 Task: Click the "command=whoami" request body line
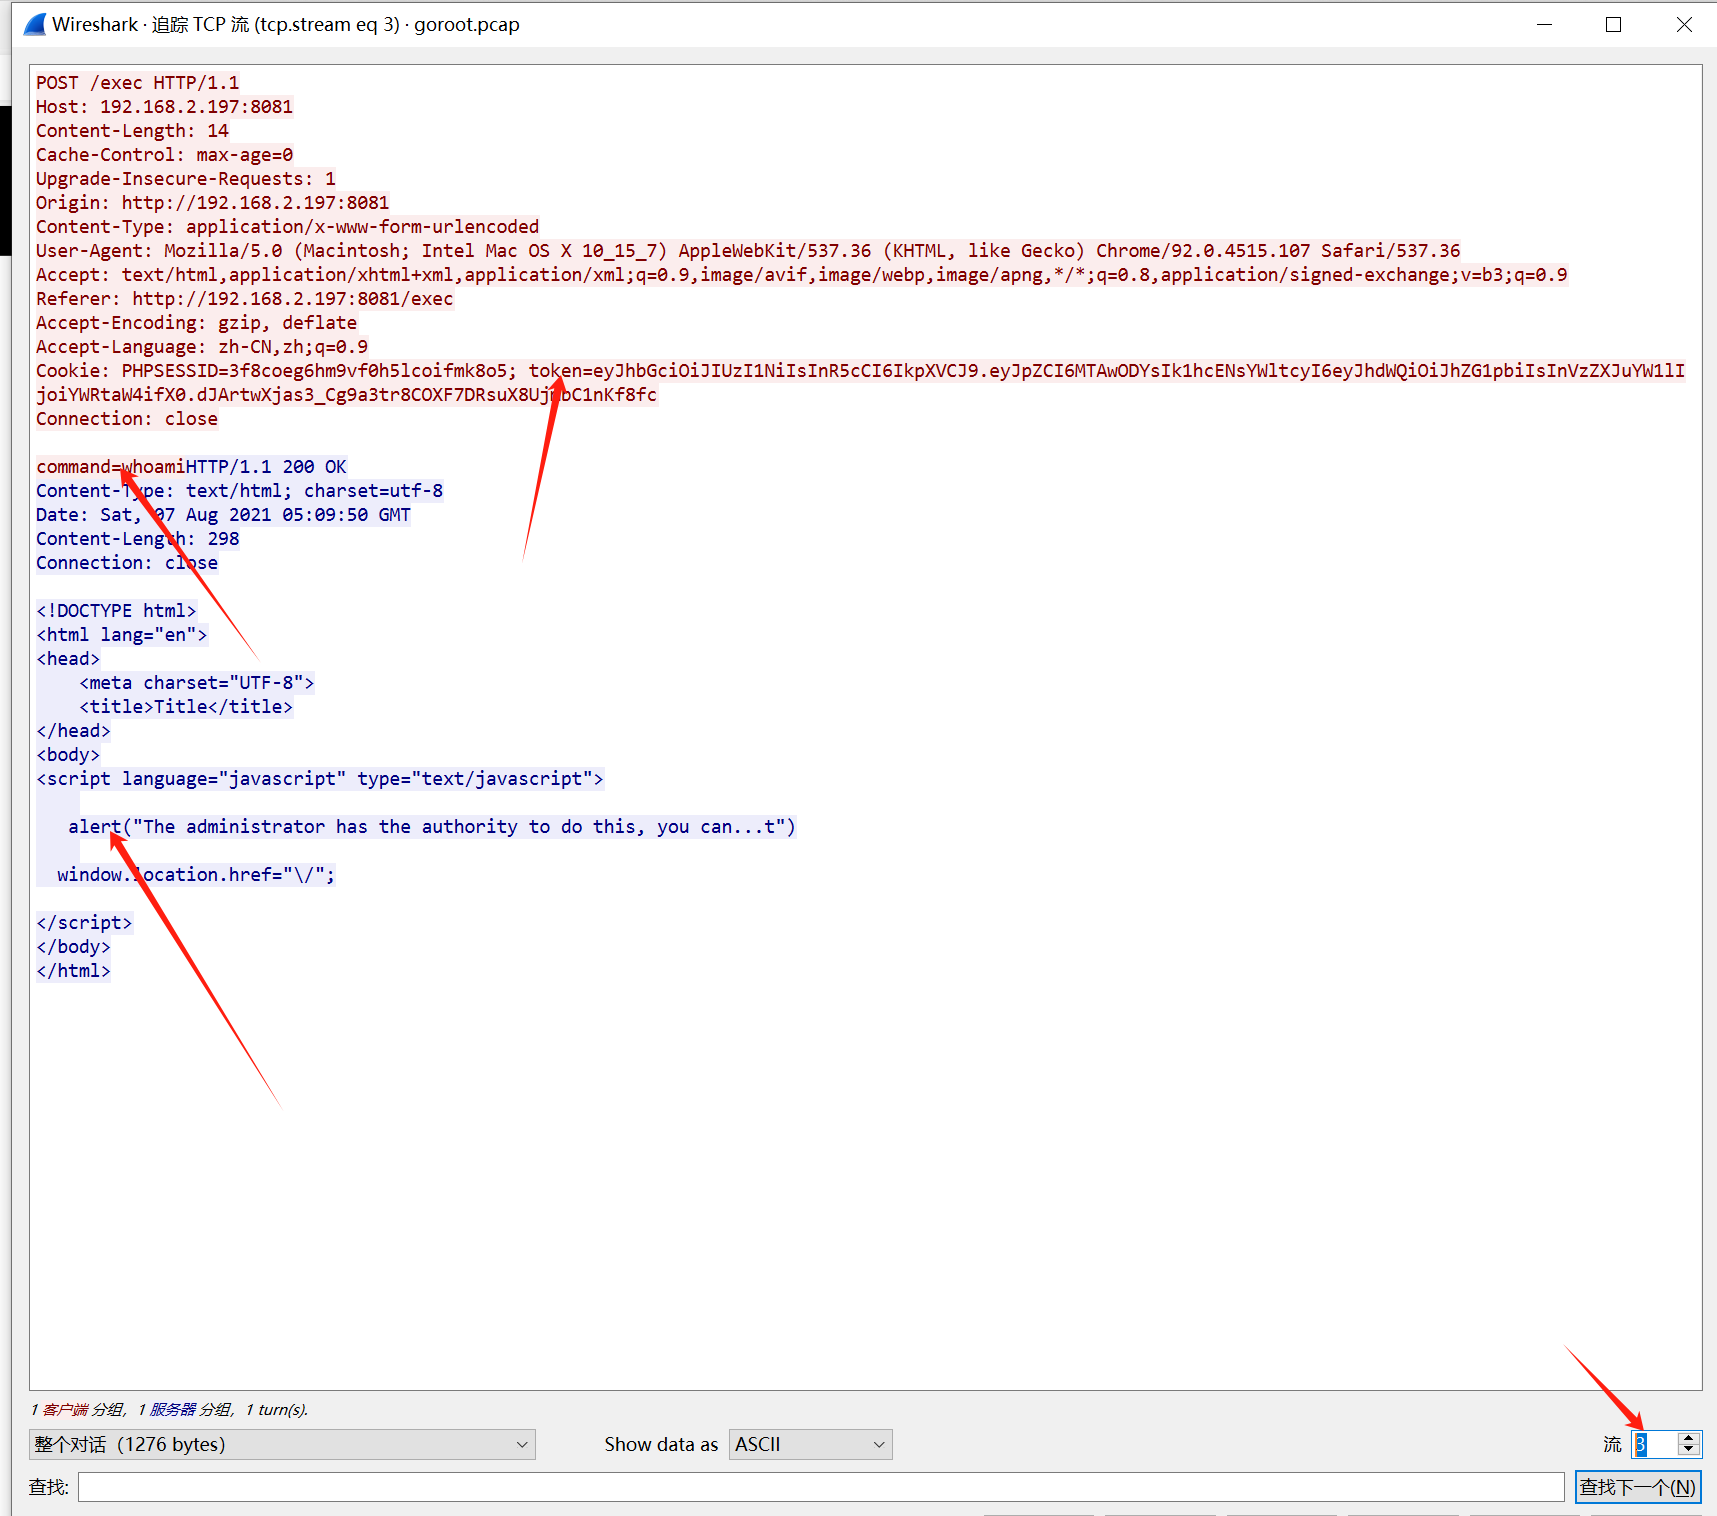pos(111,467)
